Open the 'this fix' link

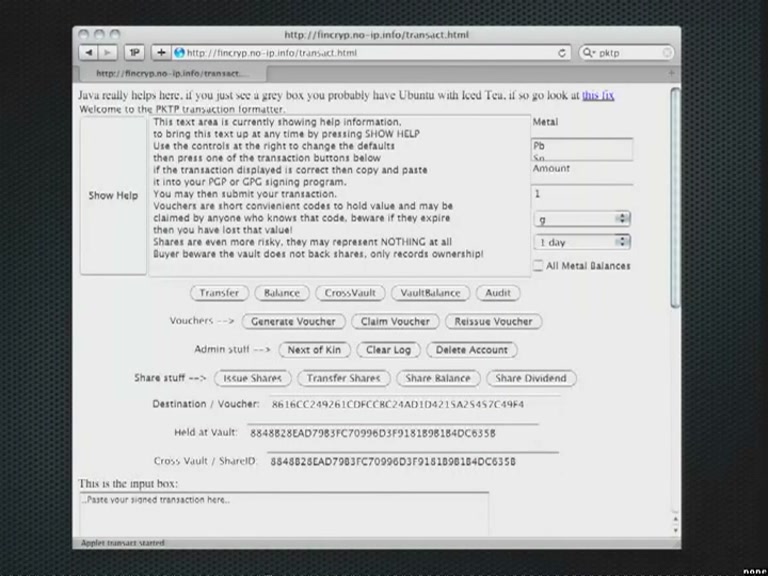(x=598, y=95)
